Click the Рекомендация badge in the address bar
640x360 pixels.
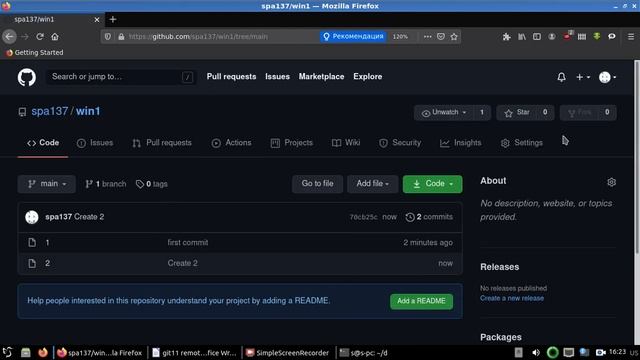[353, 36]
